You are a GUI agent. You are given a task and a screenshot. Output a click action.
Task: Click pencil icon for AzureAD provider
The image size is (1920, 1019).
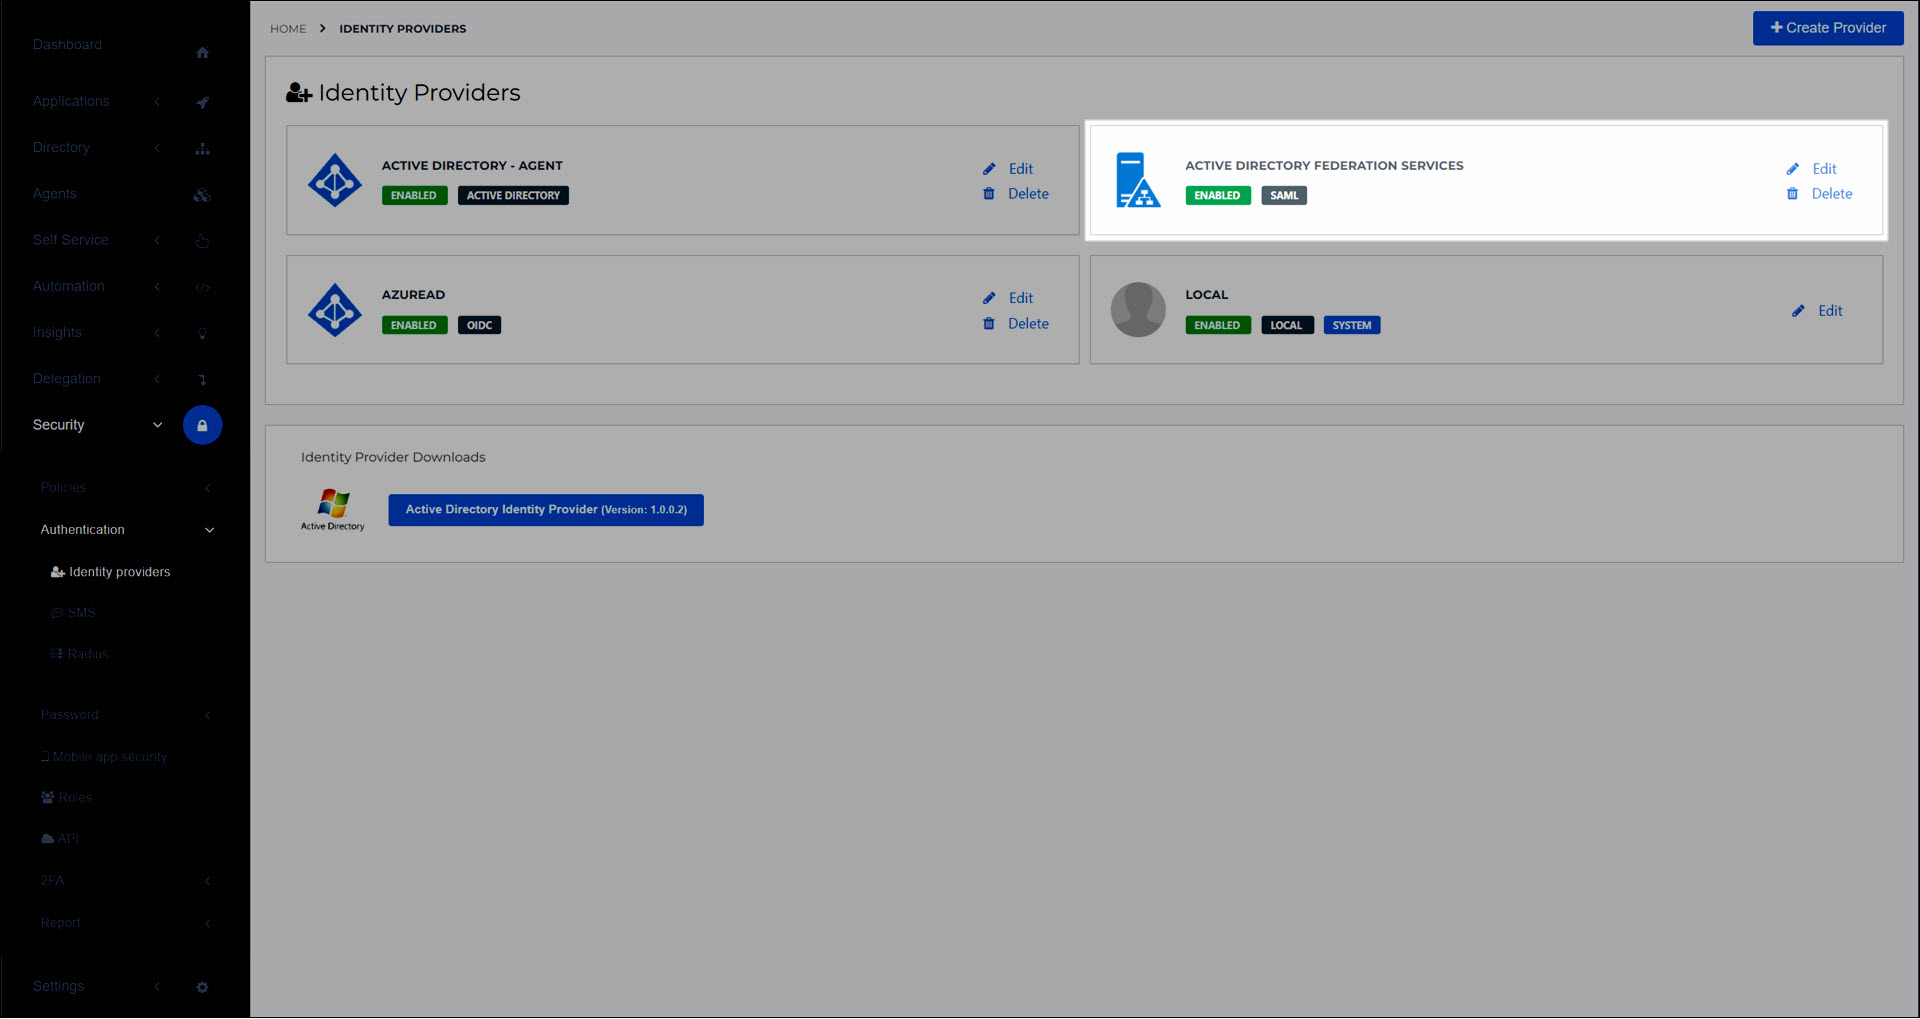pyautogui.click(x=989, y=298)
